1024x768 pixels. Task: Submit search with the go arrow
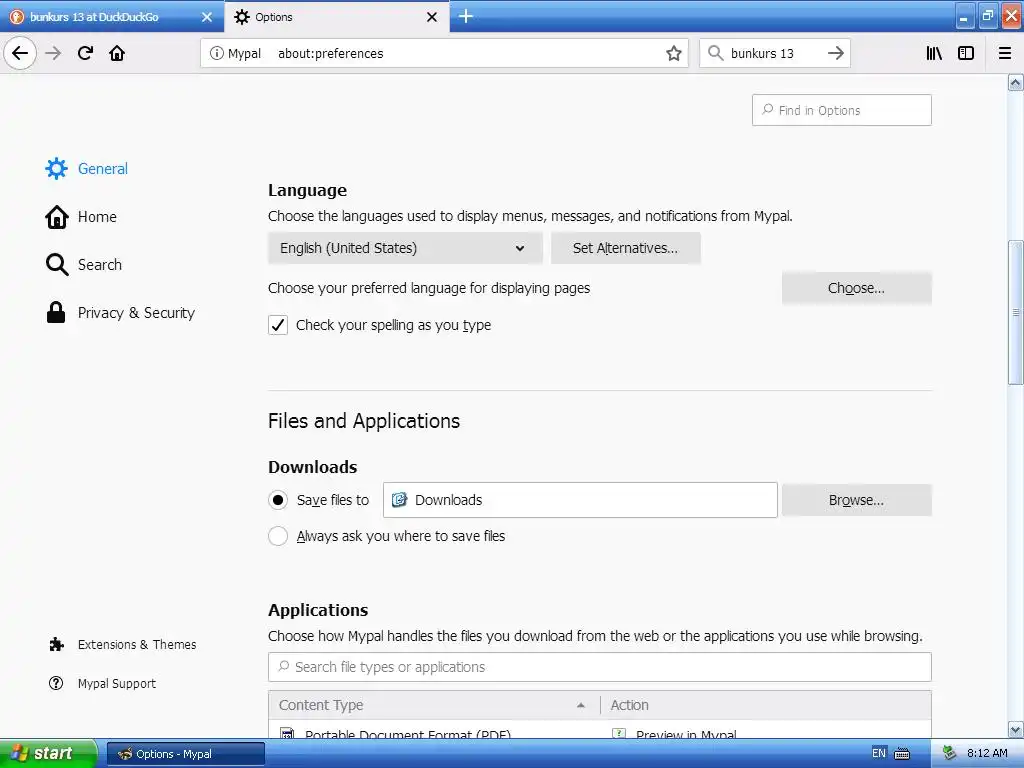[836, 53]
